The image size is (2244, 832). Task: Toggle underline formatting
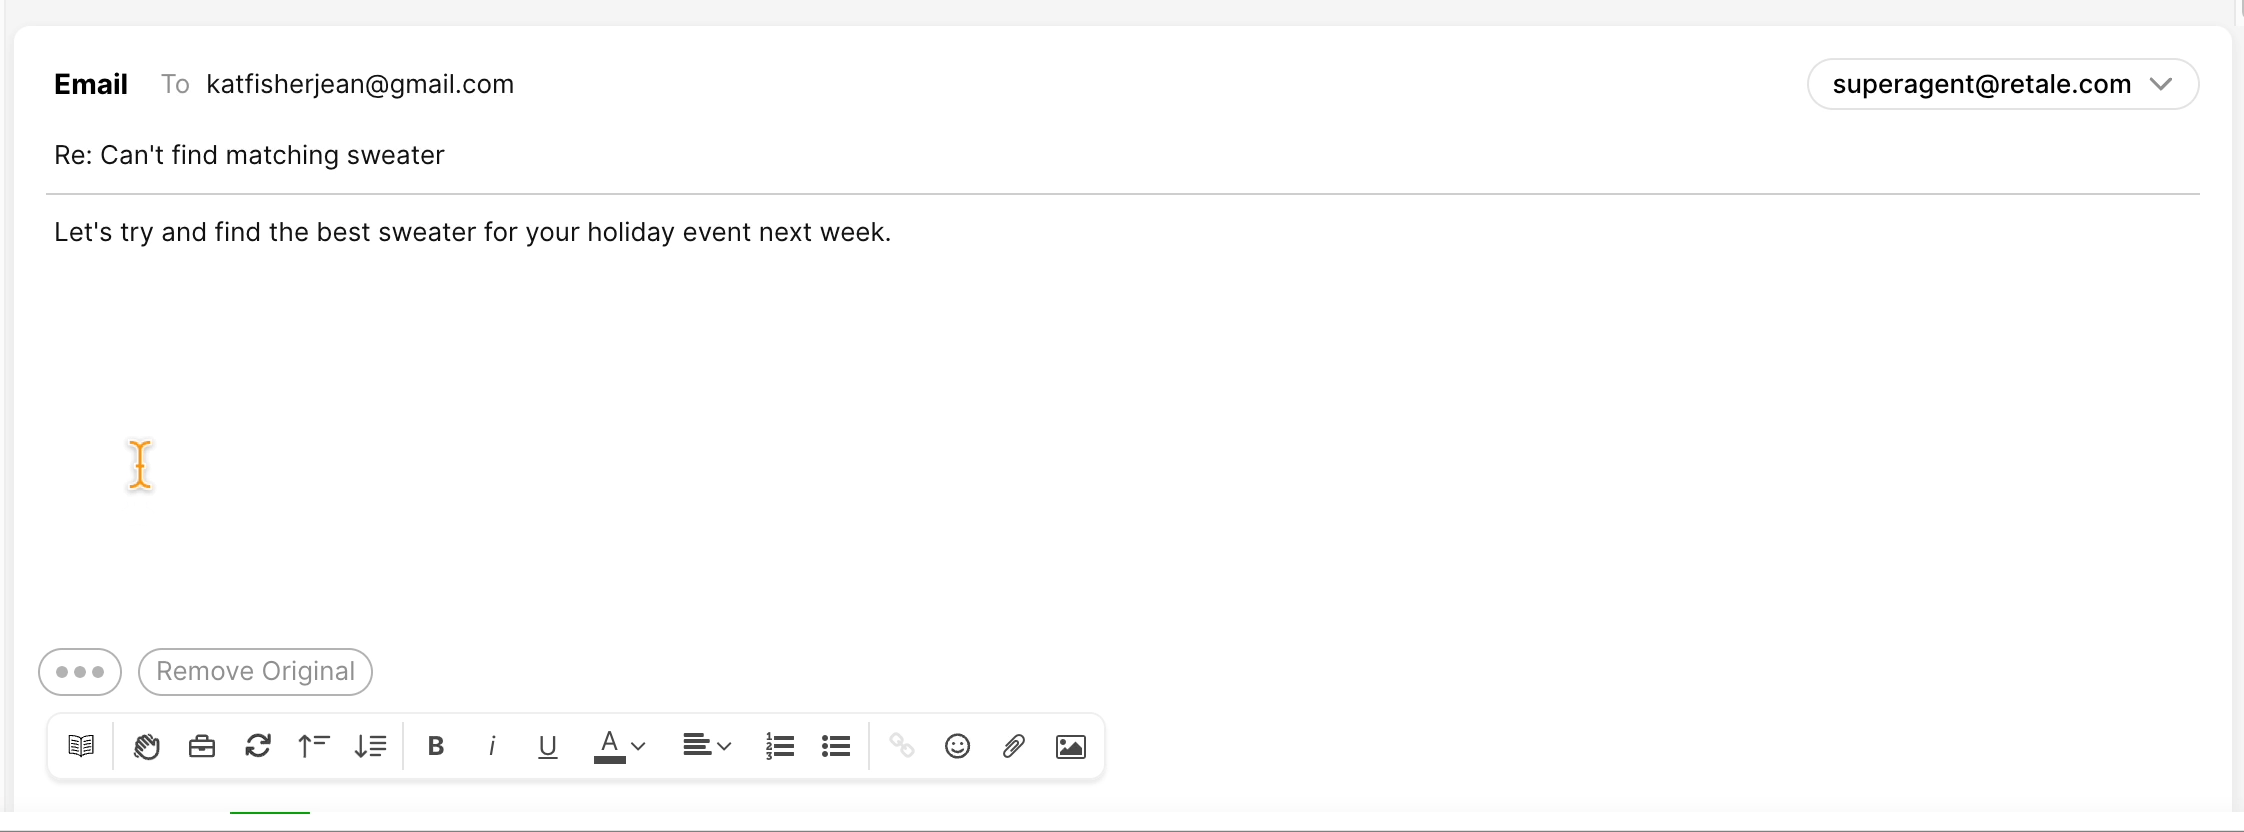tap(548, 746)
